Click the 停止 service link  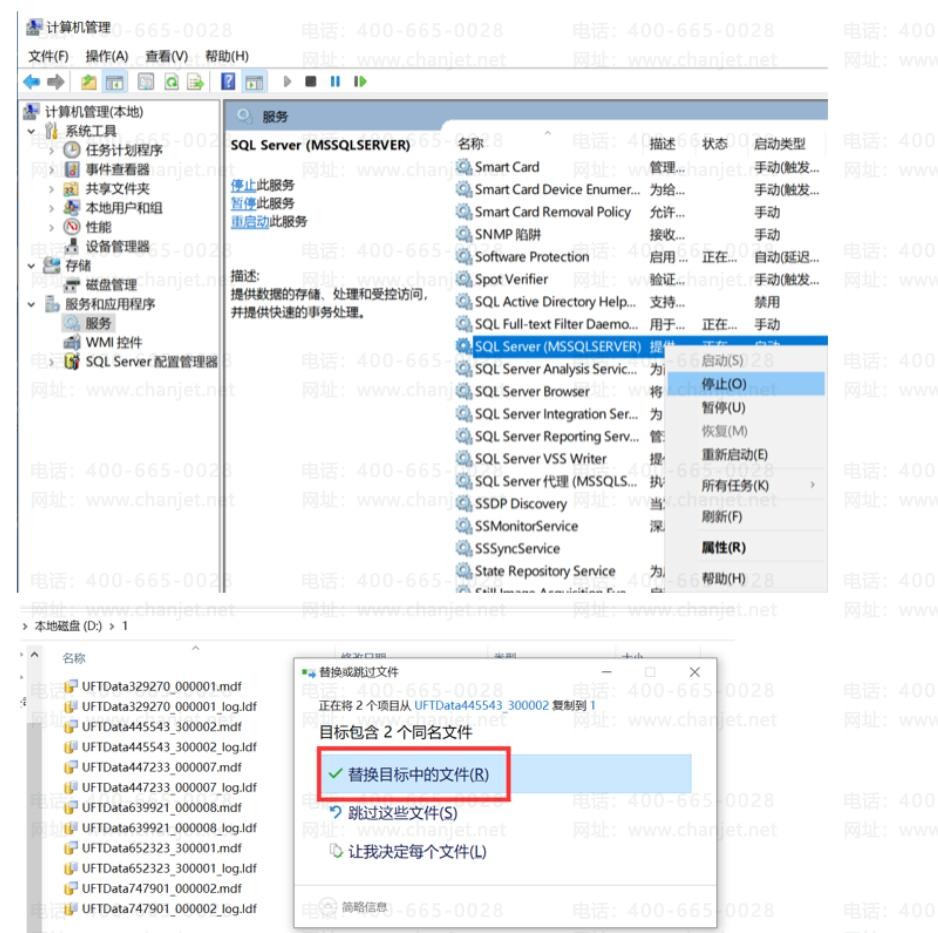click(x=243, y=185)
